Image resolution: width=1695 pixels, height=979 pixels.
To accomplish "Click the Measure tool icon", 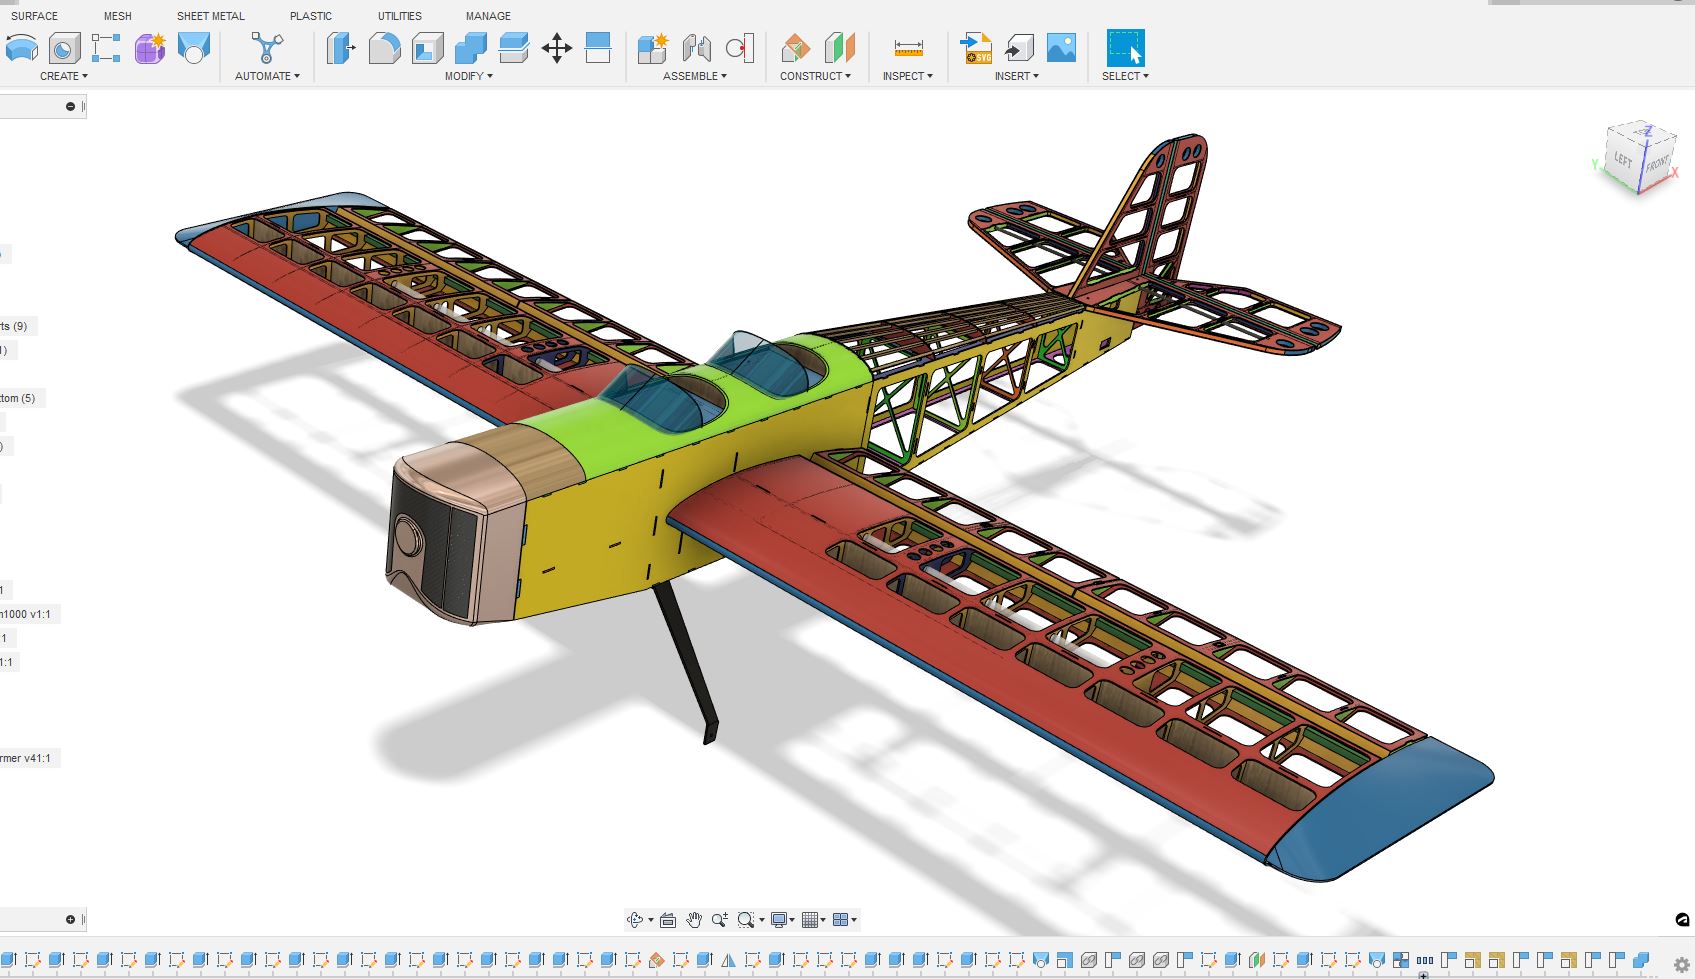I will coord(908,48).
